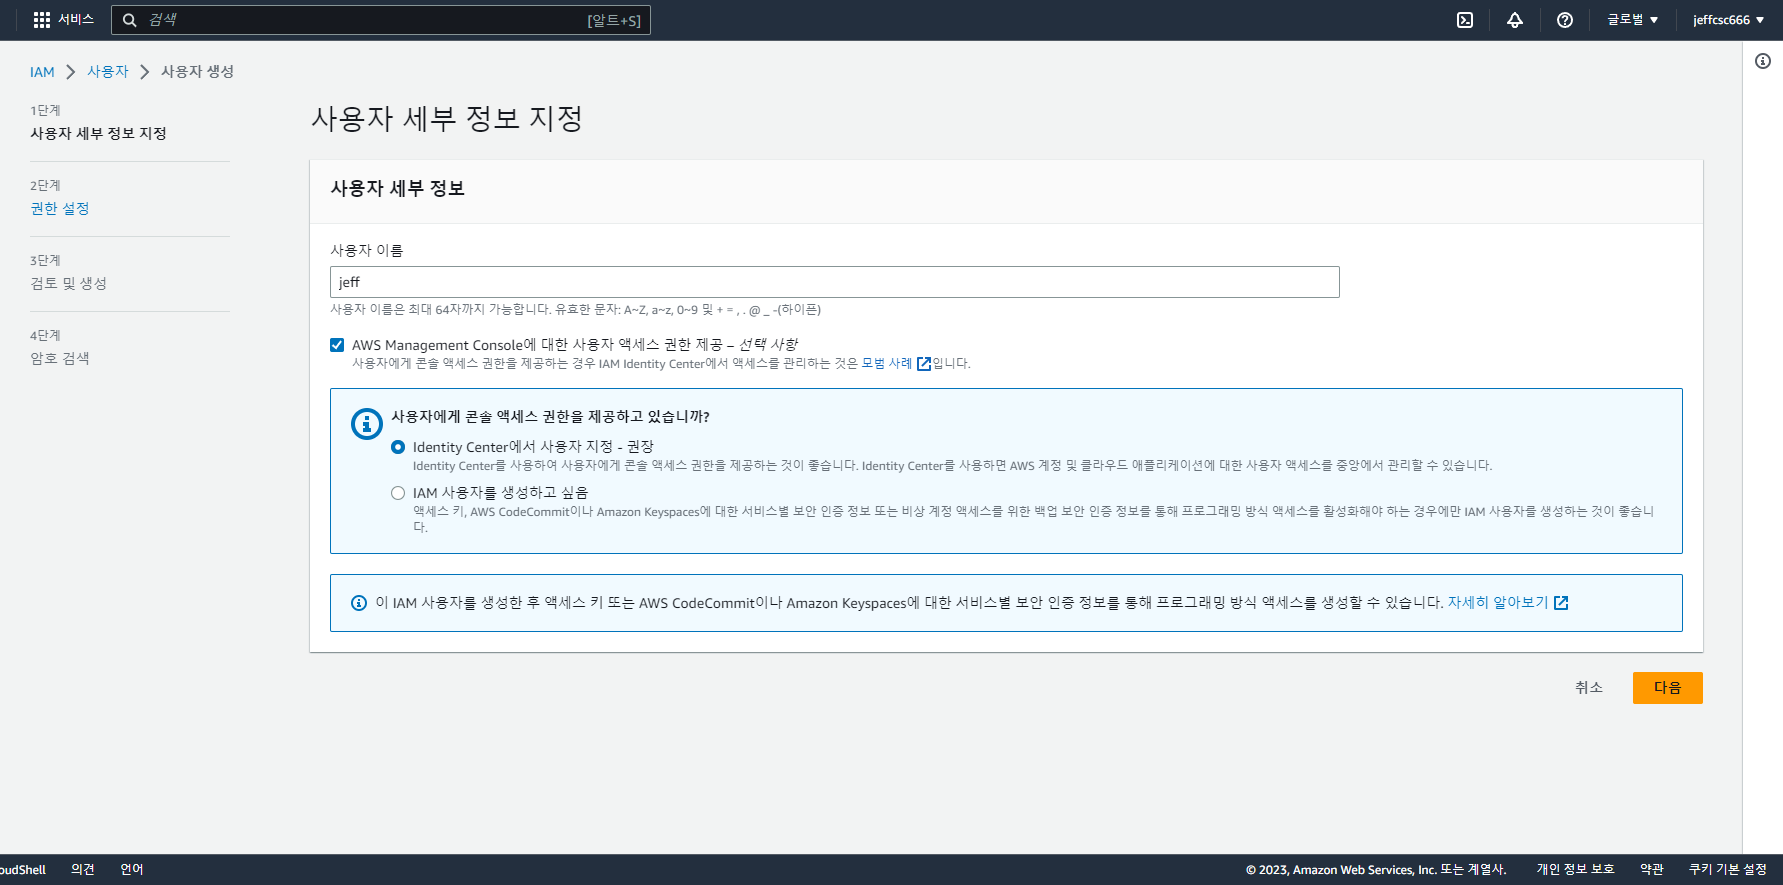Click step 1 사용자 세부 정보 지정 text
The height and width of the screenshot is (885, 1783).
pos(98,133)
